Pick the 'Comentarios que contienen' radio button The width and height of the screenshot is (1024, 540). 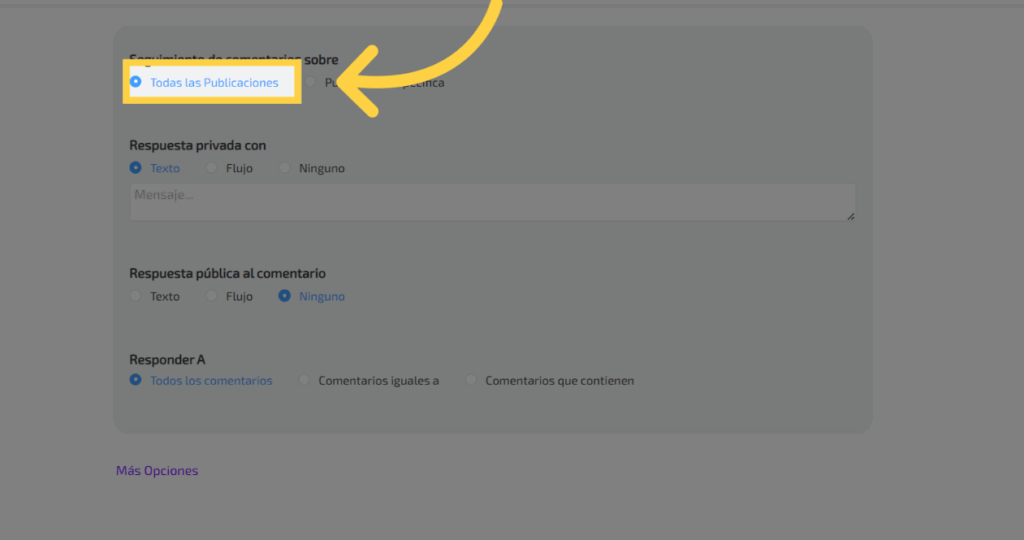(x=471, y=380)
